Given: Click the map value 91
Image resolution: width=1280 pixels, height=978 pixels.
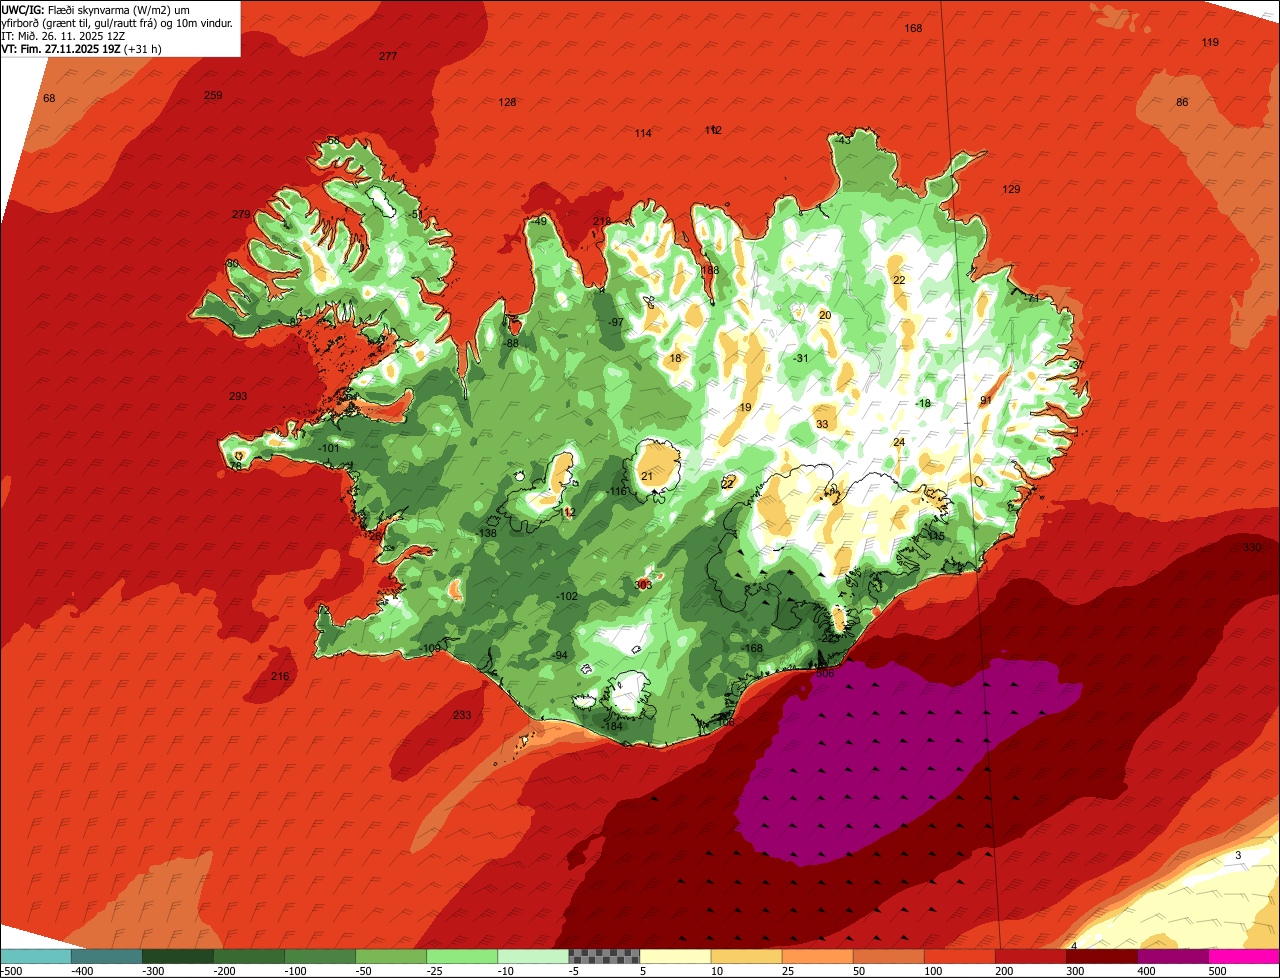Looking at the screenshot, I should point(985,400).
